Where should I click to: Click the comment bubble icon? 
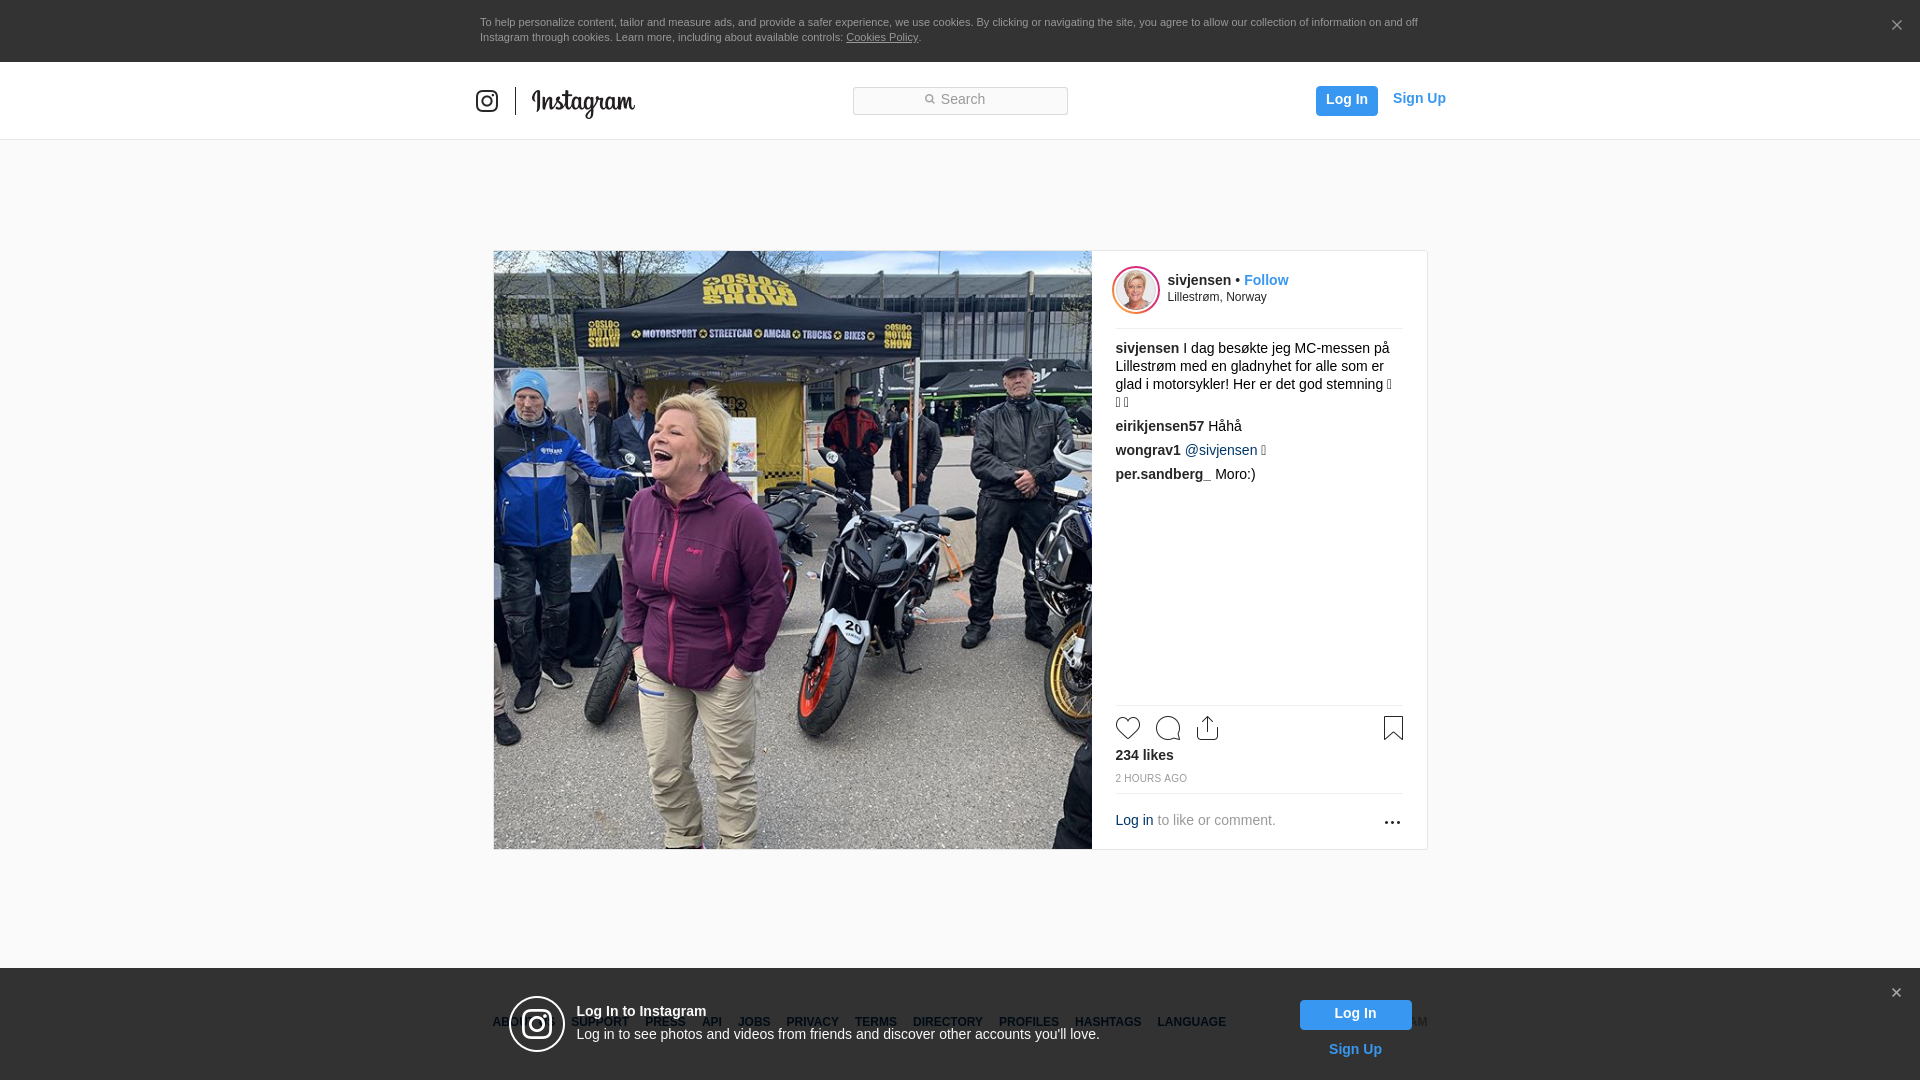(1168, 728)
